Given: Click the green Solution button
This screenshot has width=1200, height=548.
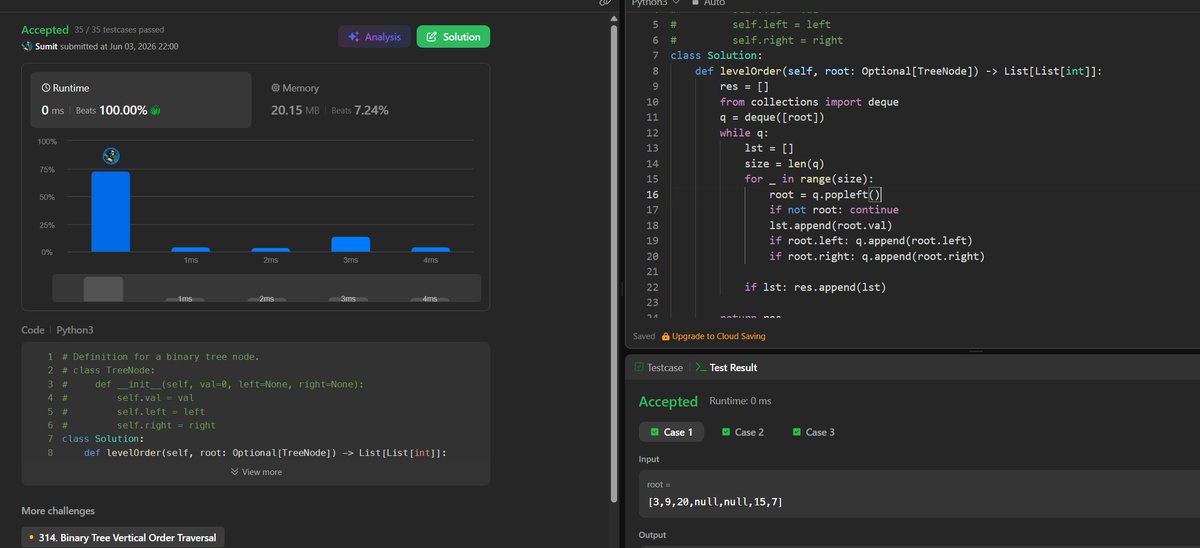Looking at the screenshot, I should (453, 37).
